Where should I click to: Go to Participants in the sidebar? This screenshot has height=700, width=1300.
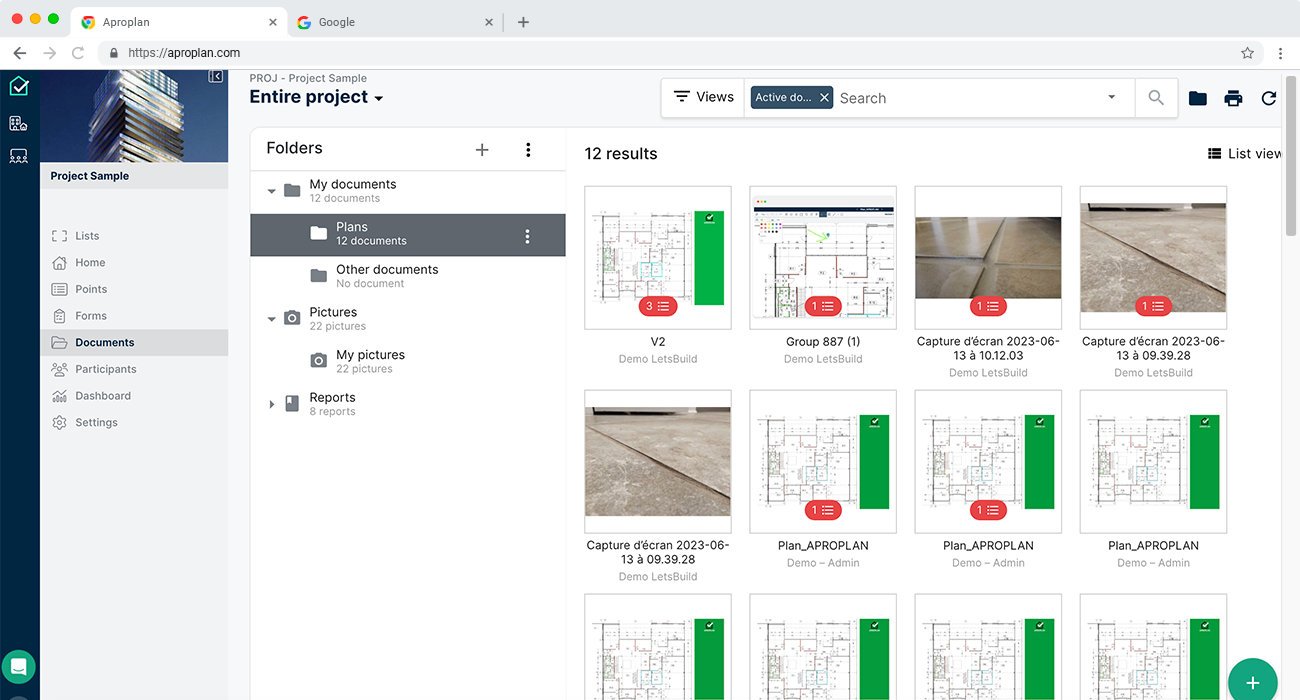[x=105, y=369]
